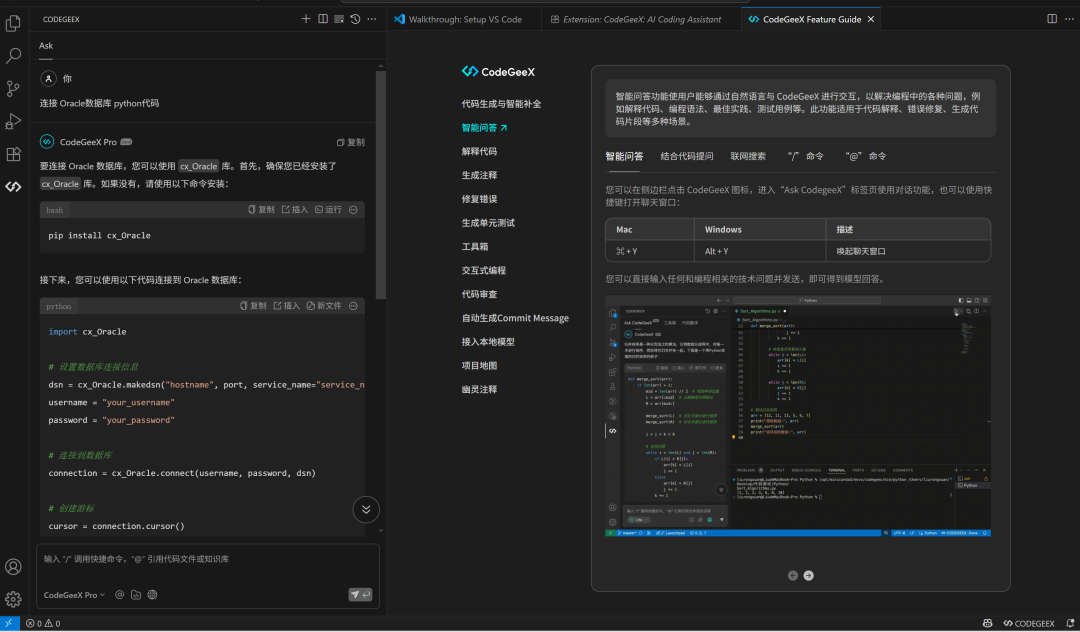This screenshot has width=1080, height=632.
Task: Open errors and warnings in status bar
Action: click(x=43, y=623)
